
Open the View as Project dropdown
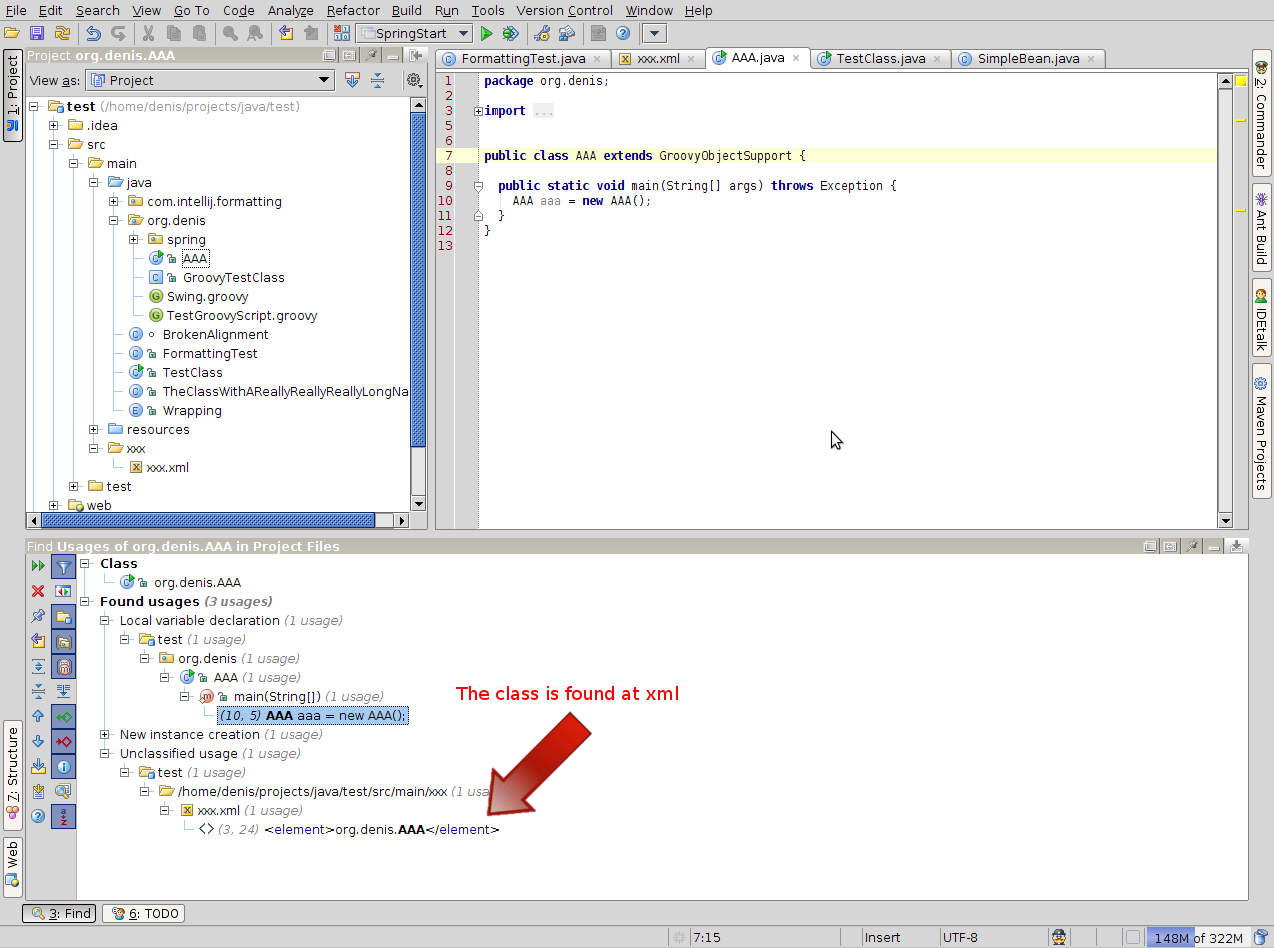click(x=211, y=80)
